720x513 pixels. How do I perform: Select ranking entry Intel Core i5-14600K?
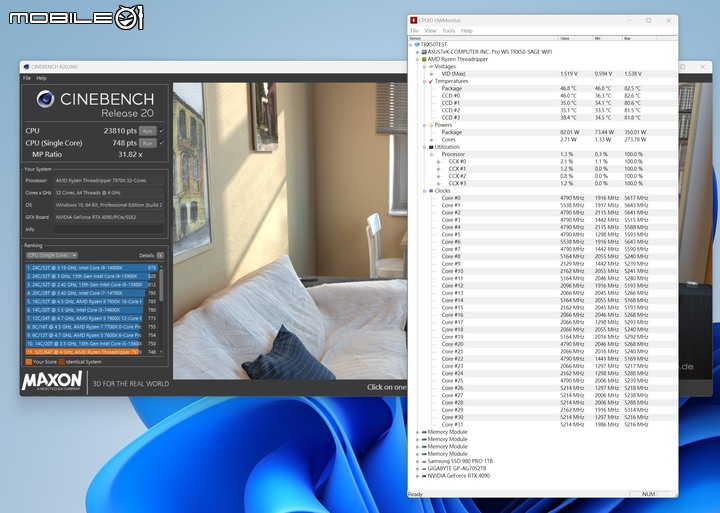coord(91,310)
